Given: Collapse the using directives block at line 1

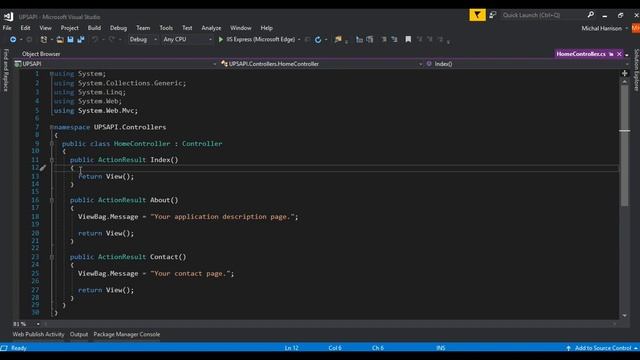Looking at the screenshot, I should pyautogui.click(x=52, y=74).
